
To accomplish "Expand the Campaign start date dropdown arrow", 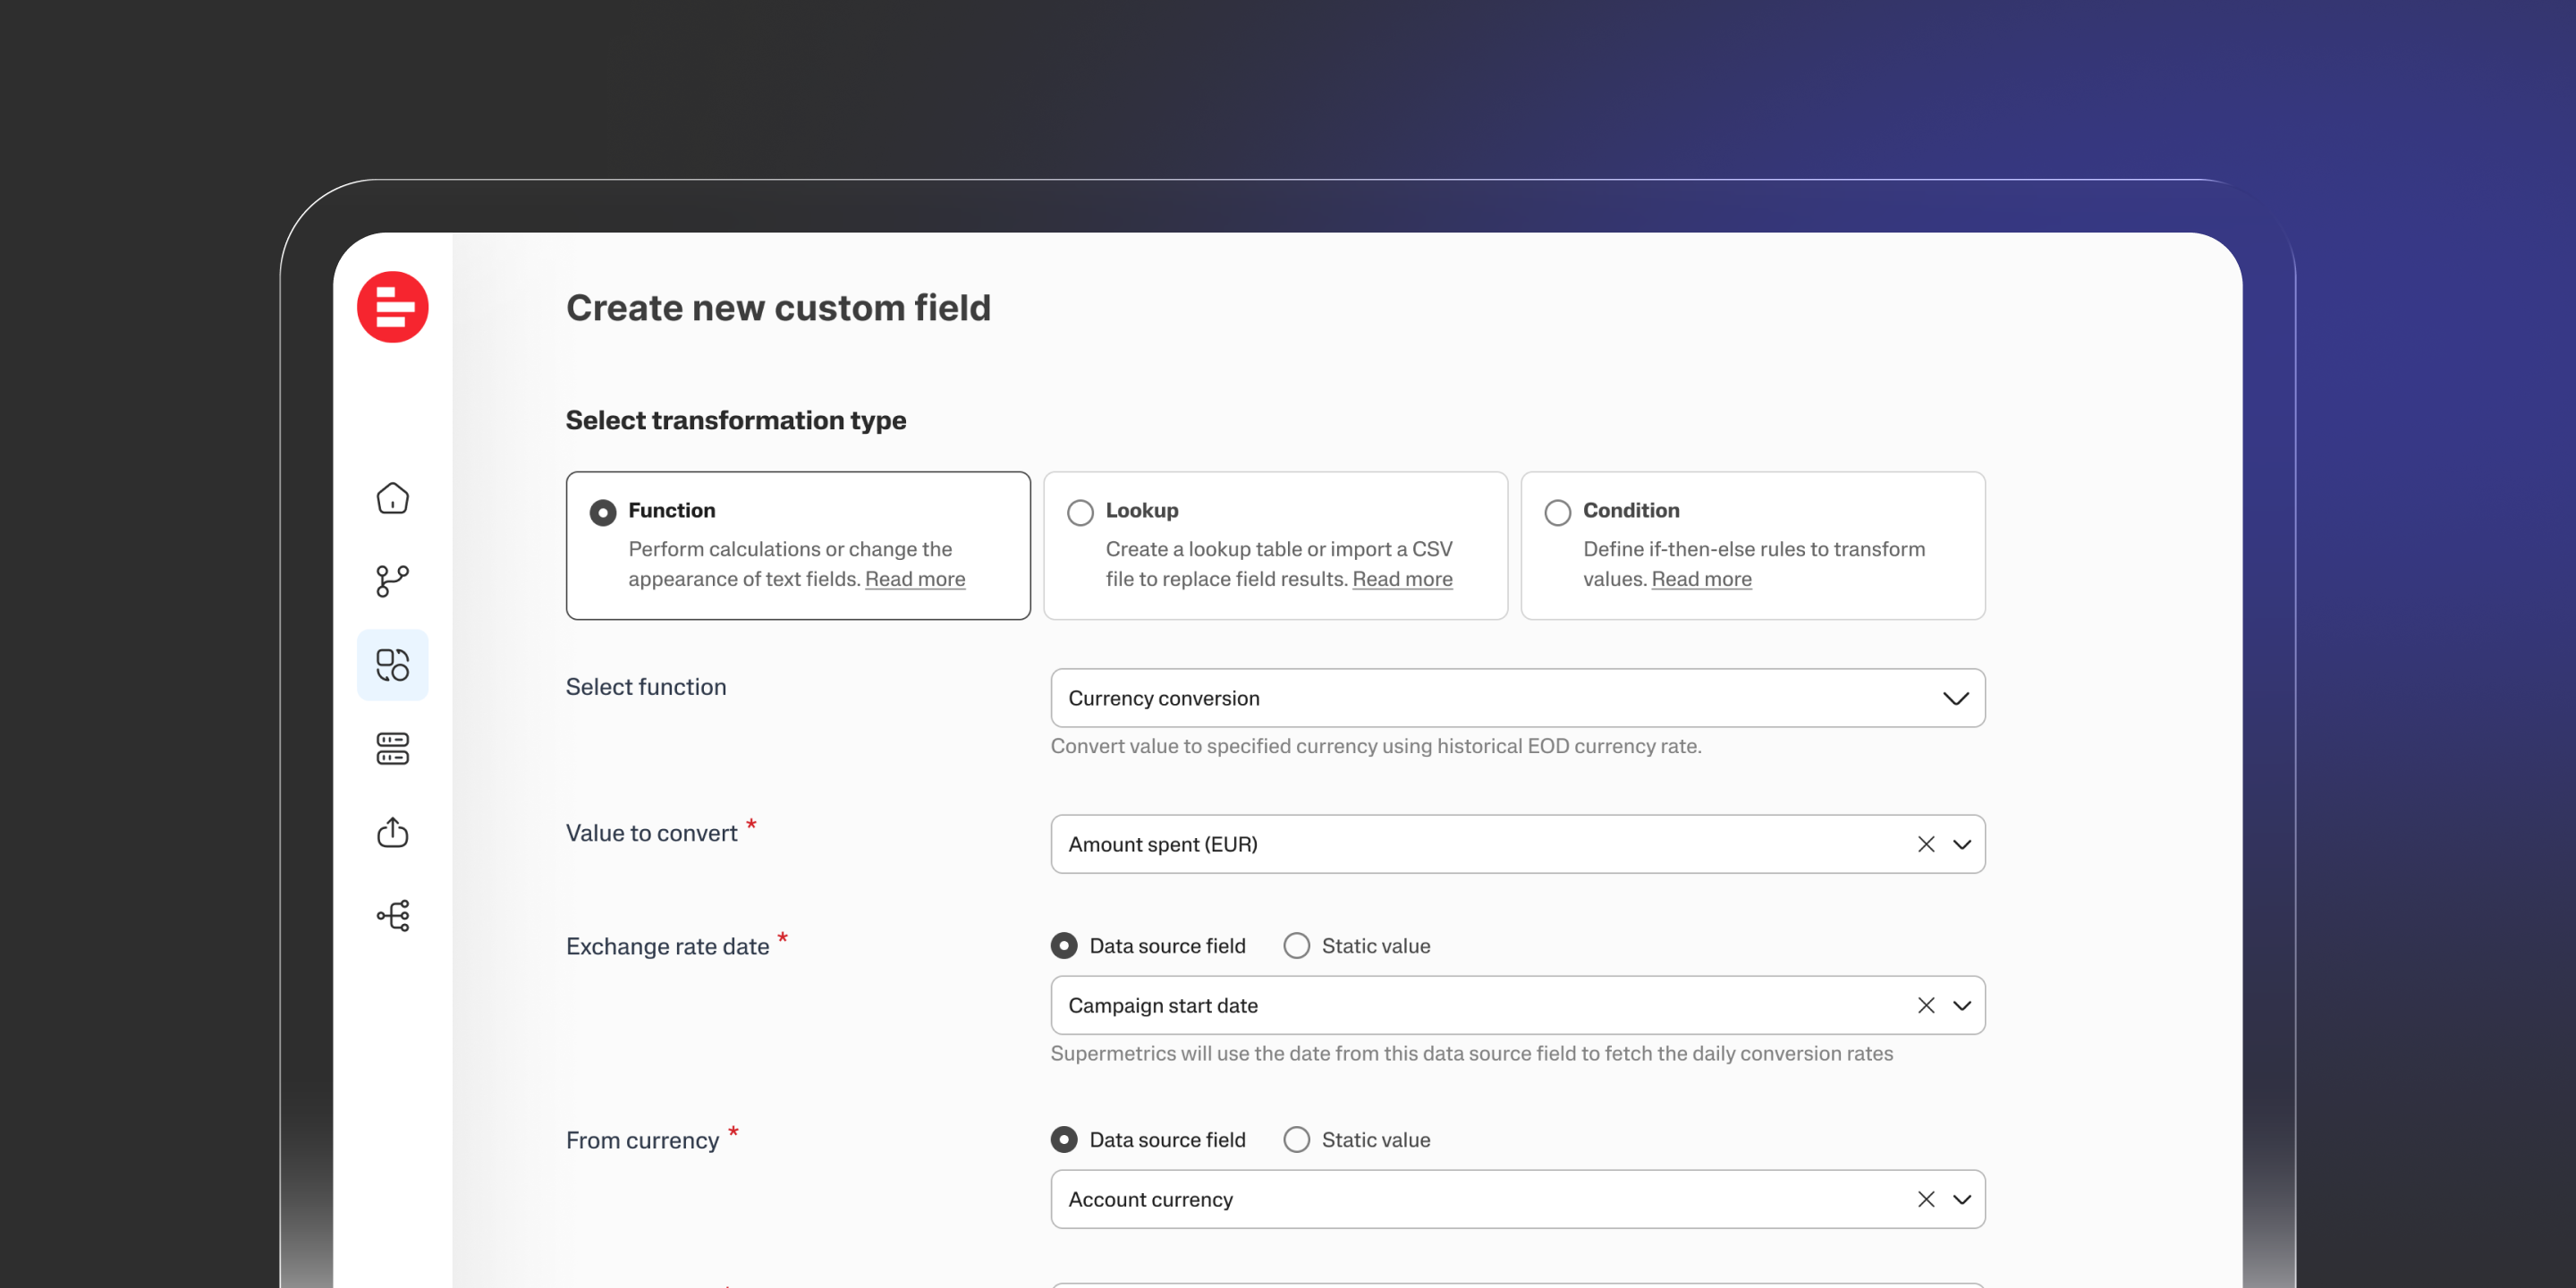I will pyautogui.click(x=1962, y=1005).
